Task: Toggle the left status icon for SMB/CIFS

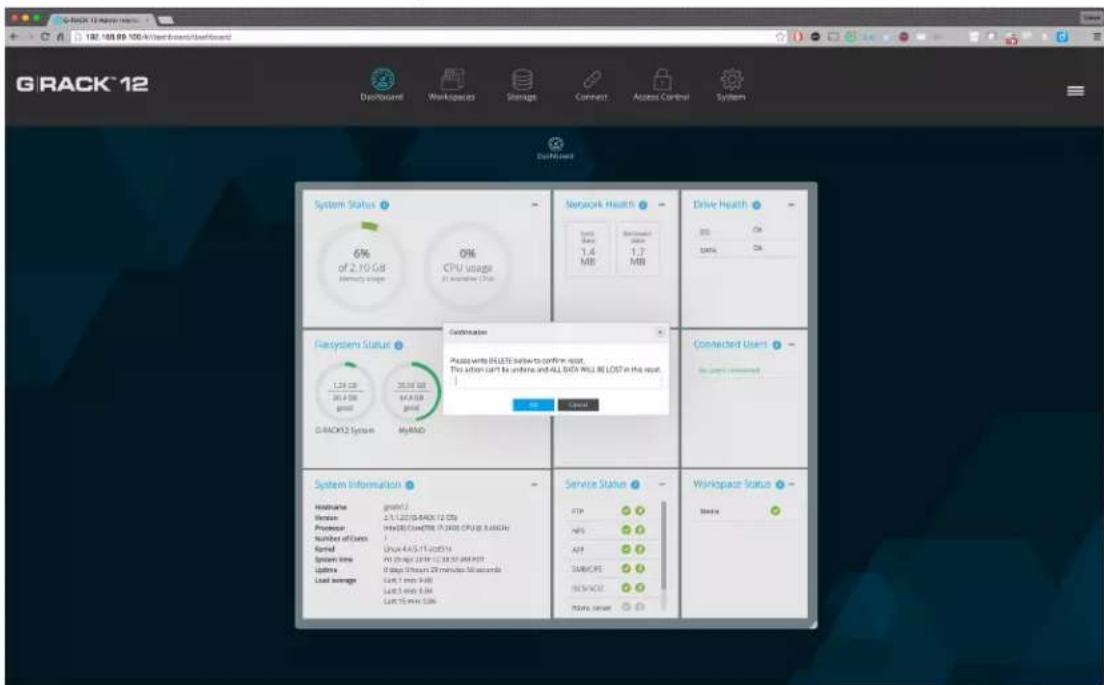Action: tap(625, 568)
